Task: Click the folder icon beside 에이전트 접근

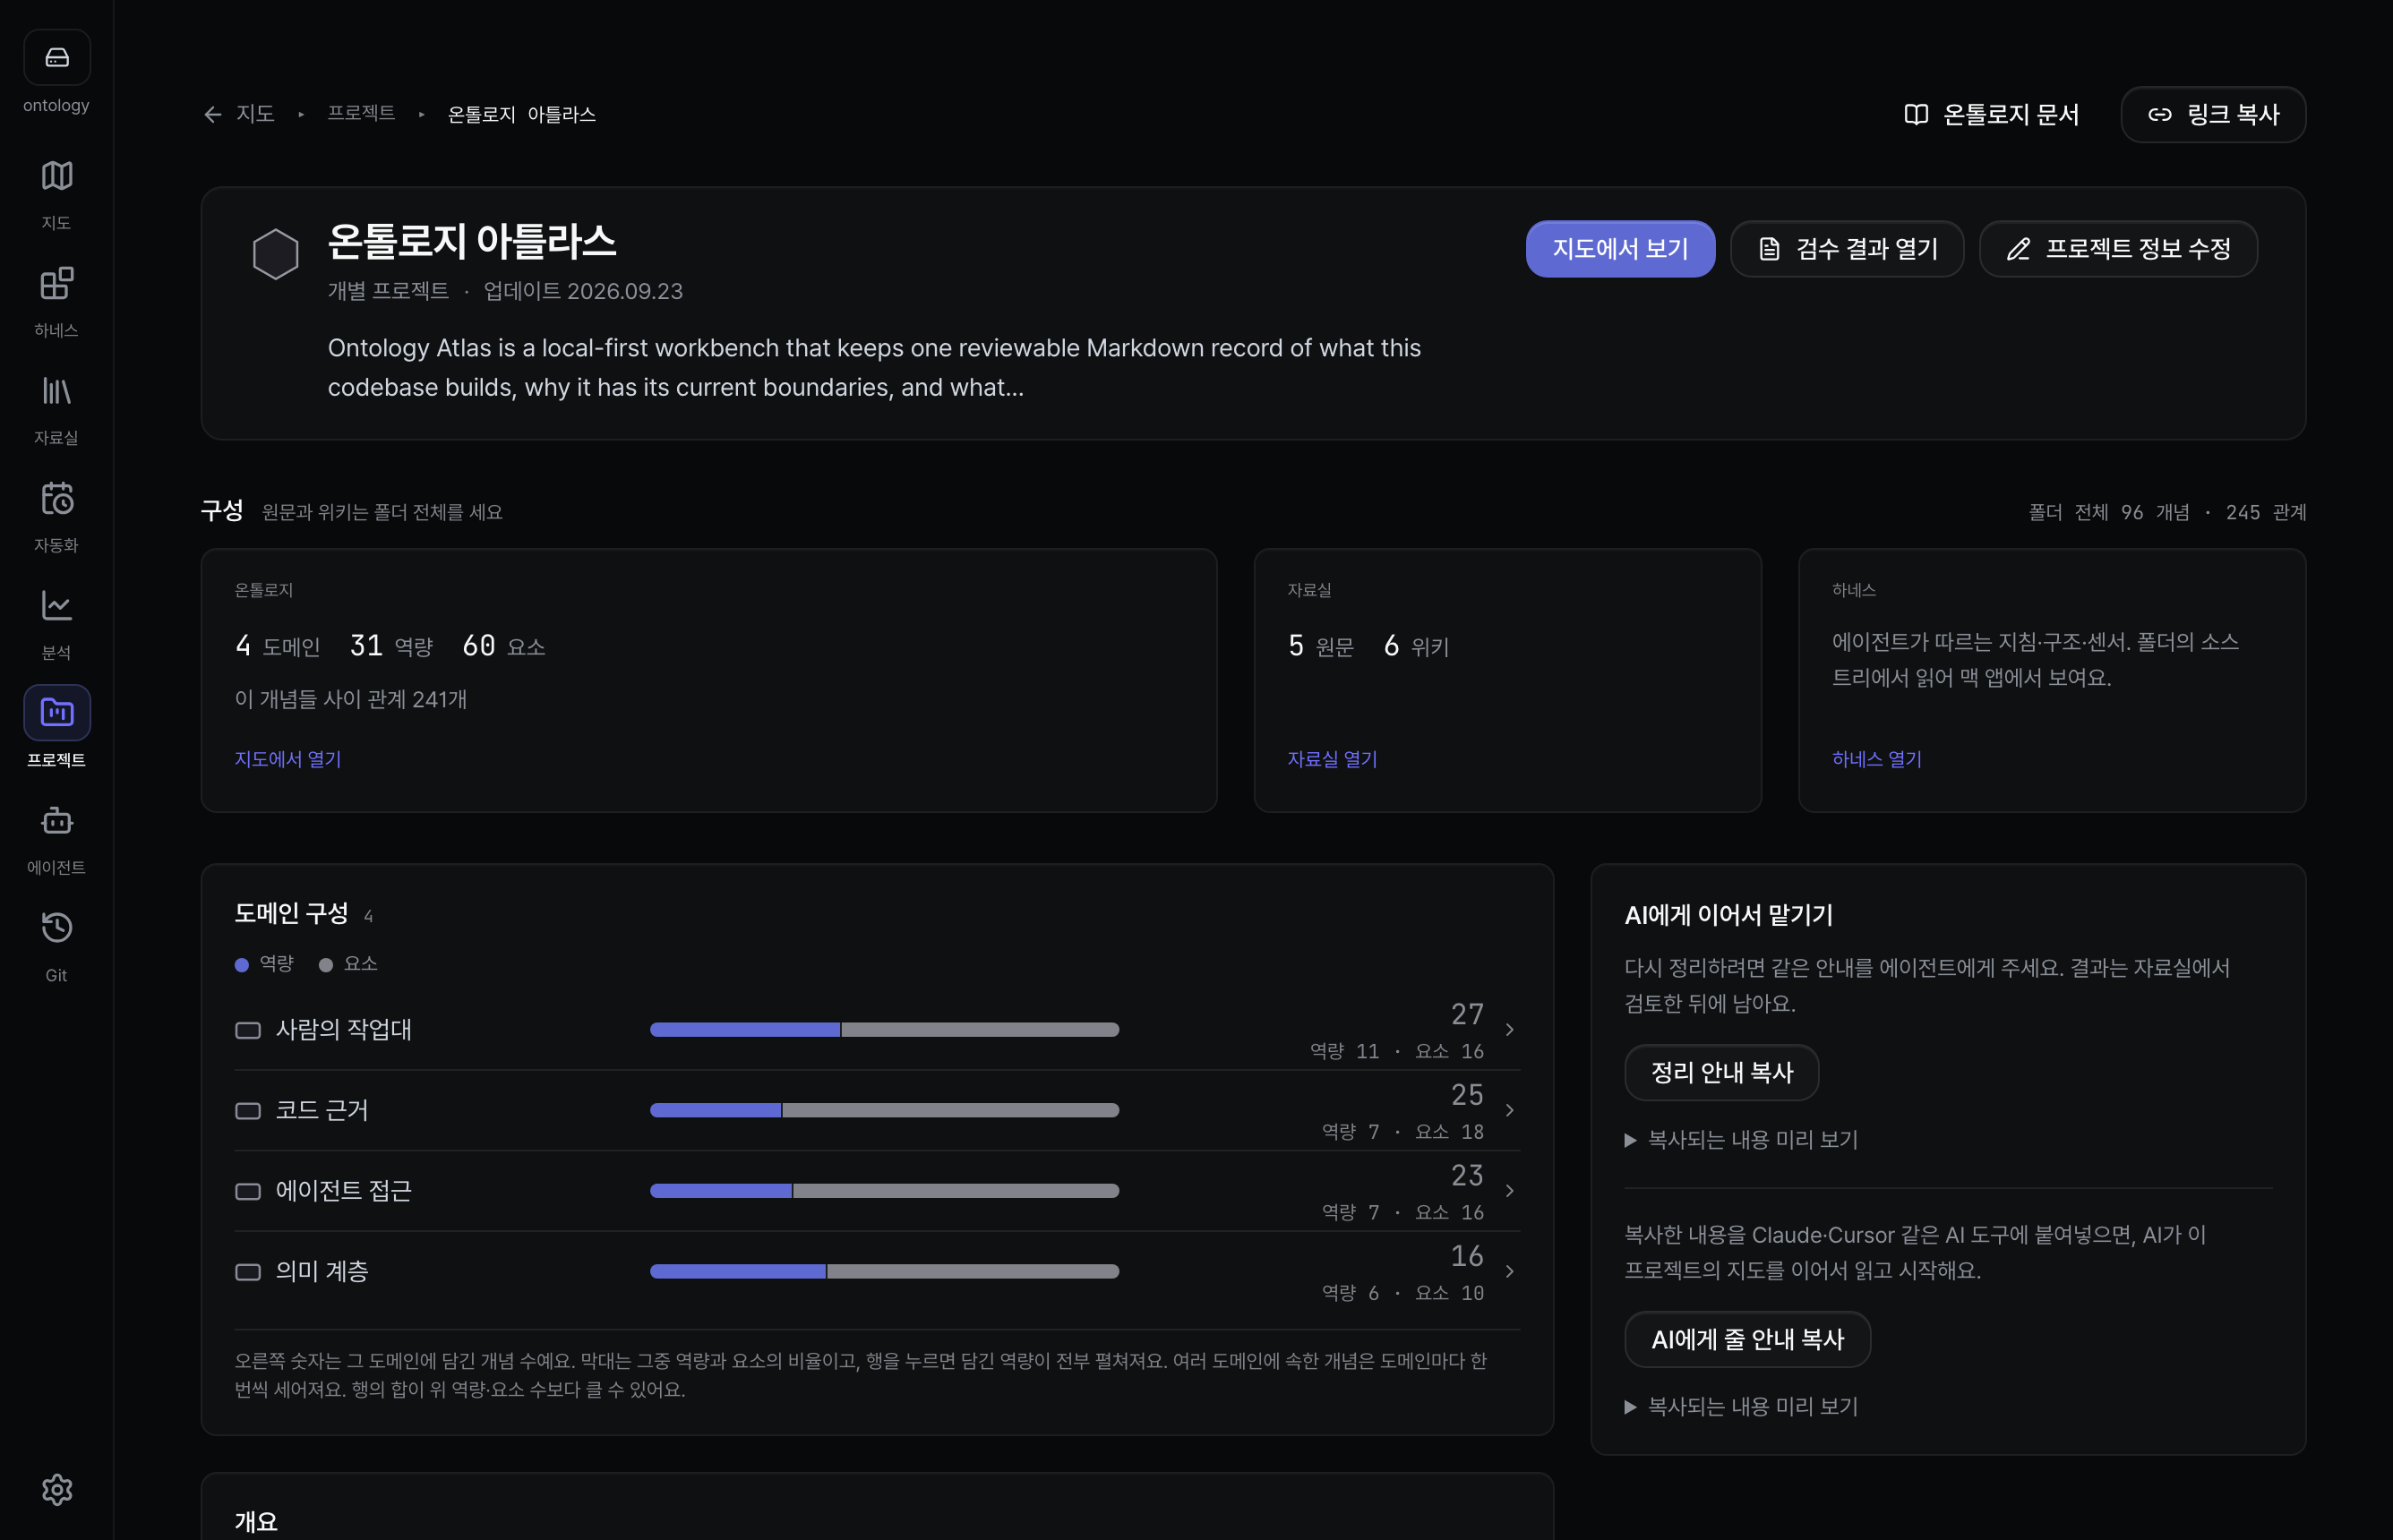Action: (x=248, y=1191)
